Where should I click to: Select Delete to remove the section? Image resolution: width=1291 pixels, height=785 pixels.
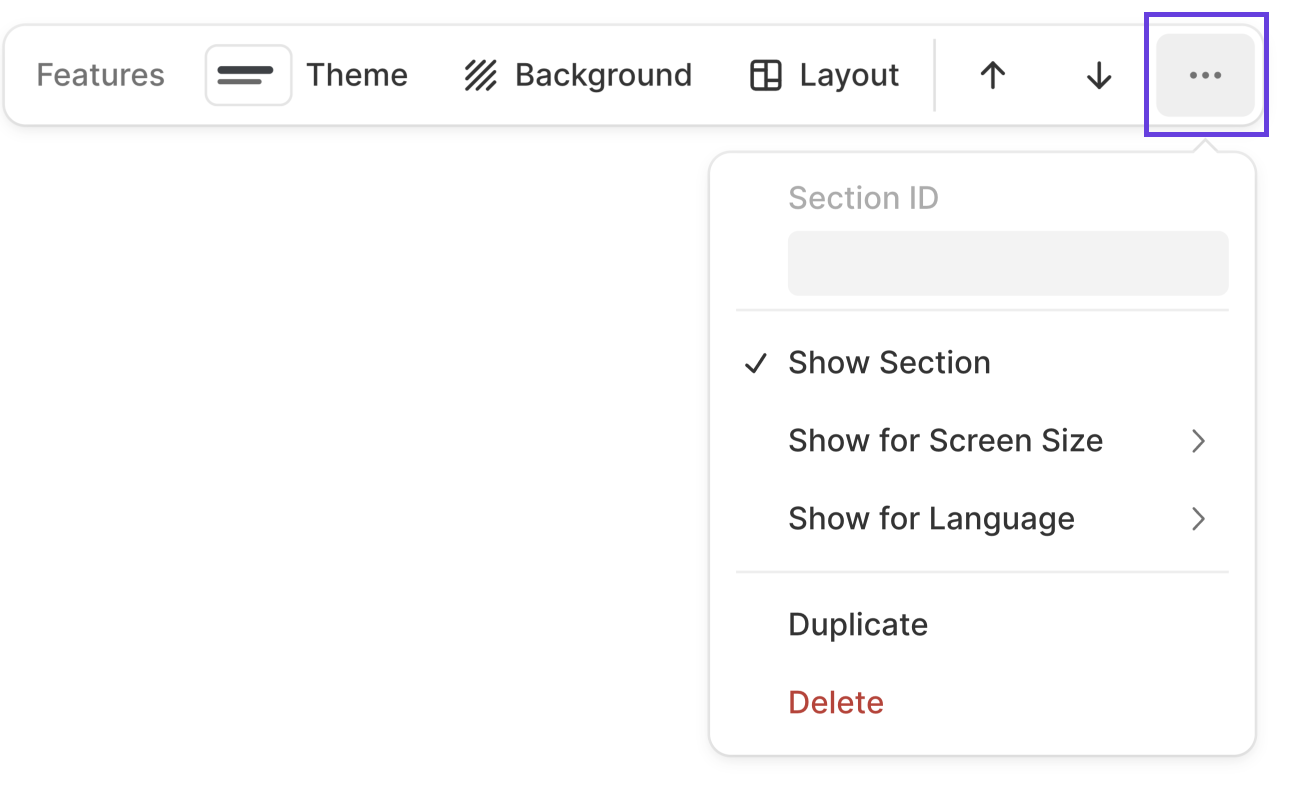click(x=835, y=701)
